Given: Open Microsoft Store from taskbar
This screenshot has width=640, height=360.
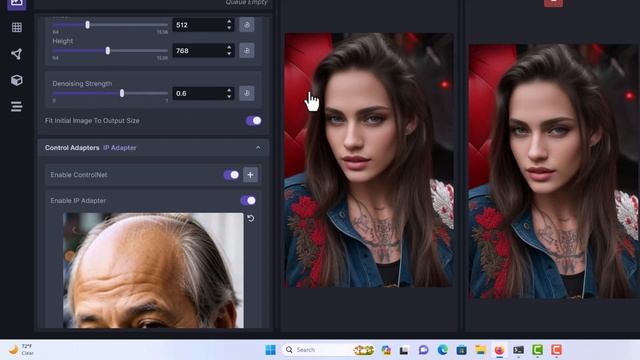Looking at the screenshot, I should (x=462, y=350).
